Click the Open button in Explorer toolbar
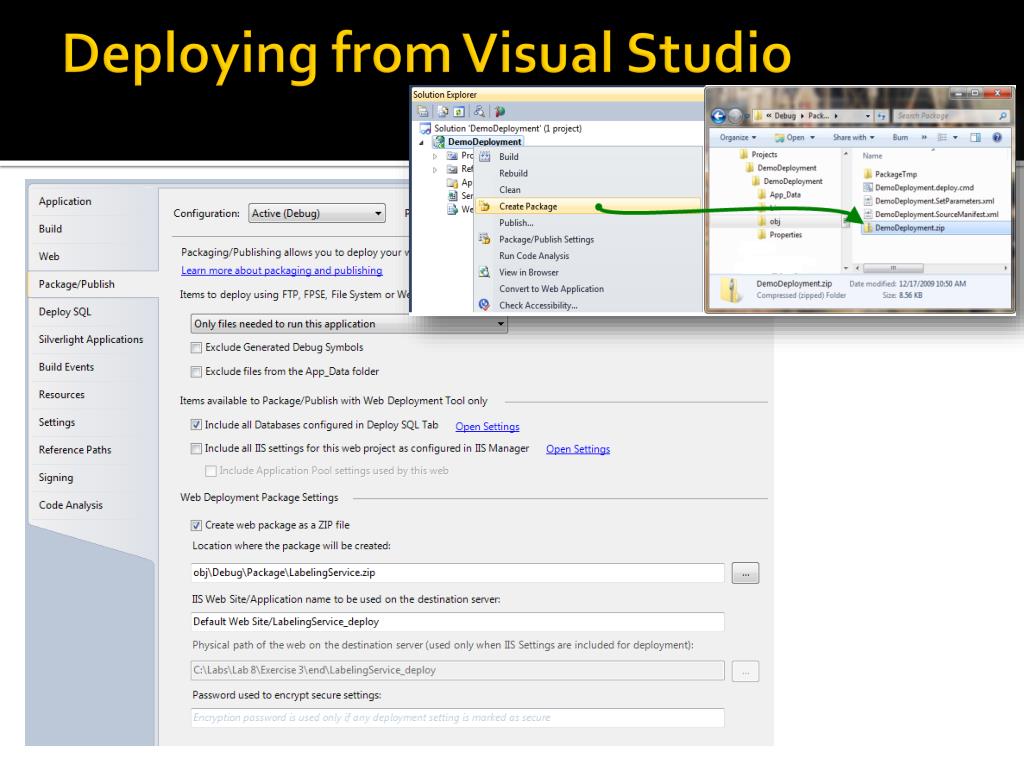Viewport: 1024px width, 768px height. pos(790,137)
